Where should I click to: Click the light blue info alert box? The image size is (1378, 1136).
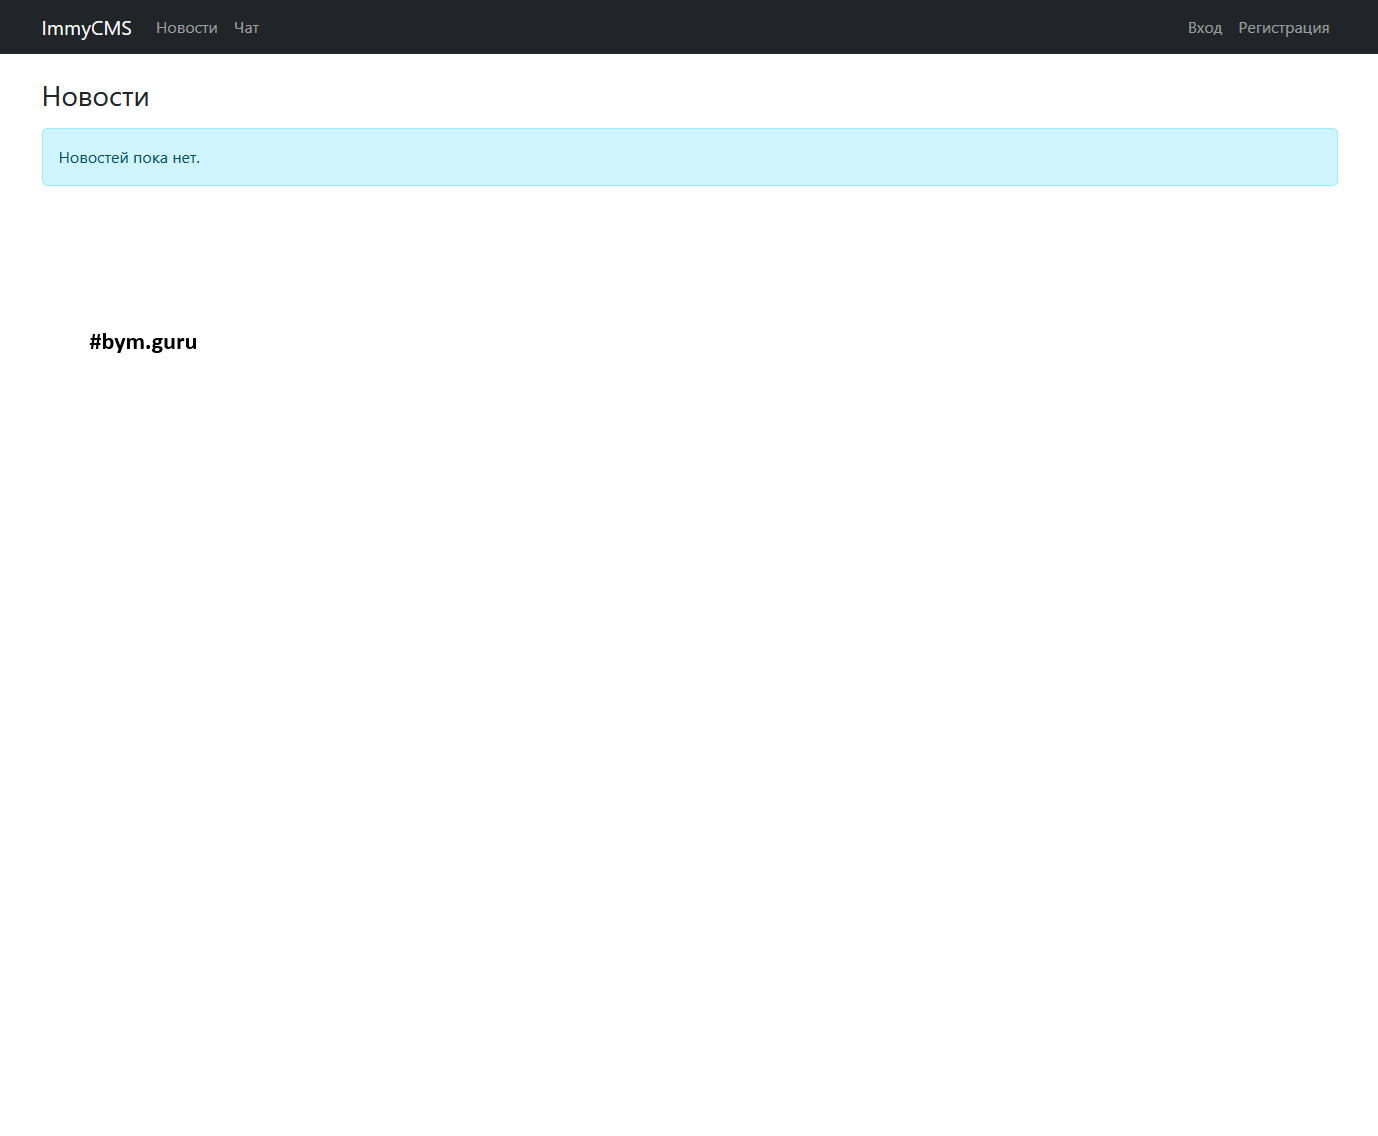(x=689, y=157)
